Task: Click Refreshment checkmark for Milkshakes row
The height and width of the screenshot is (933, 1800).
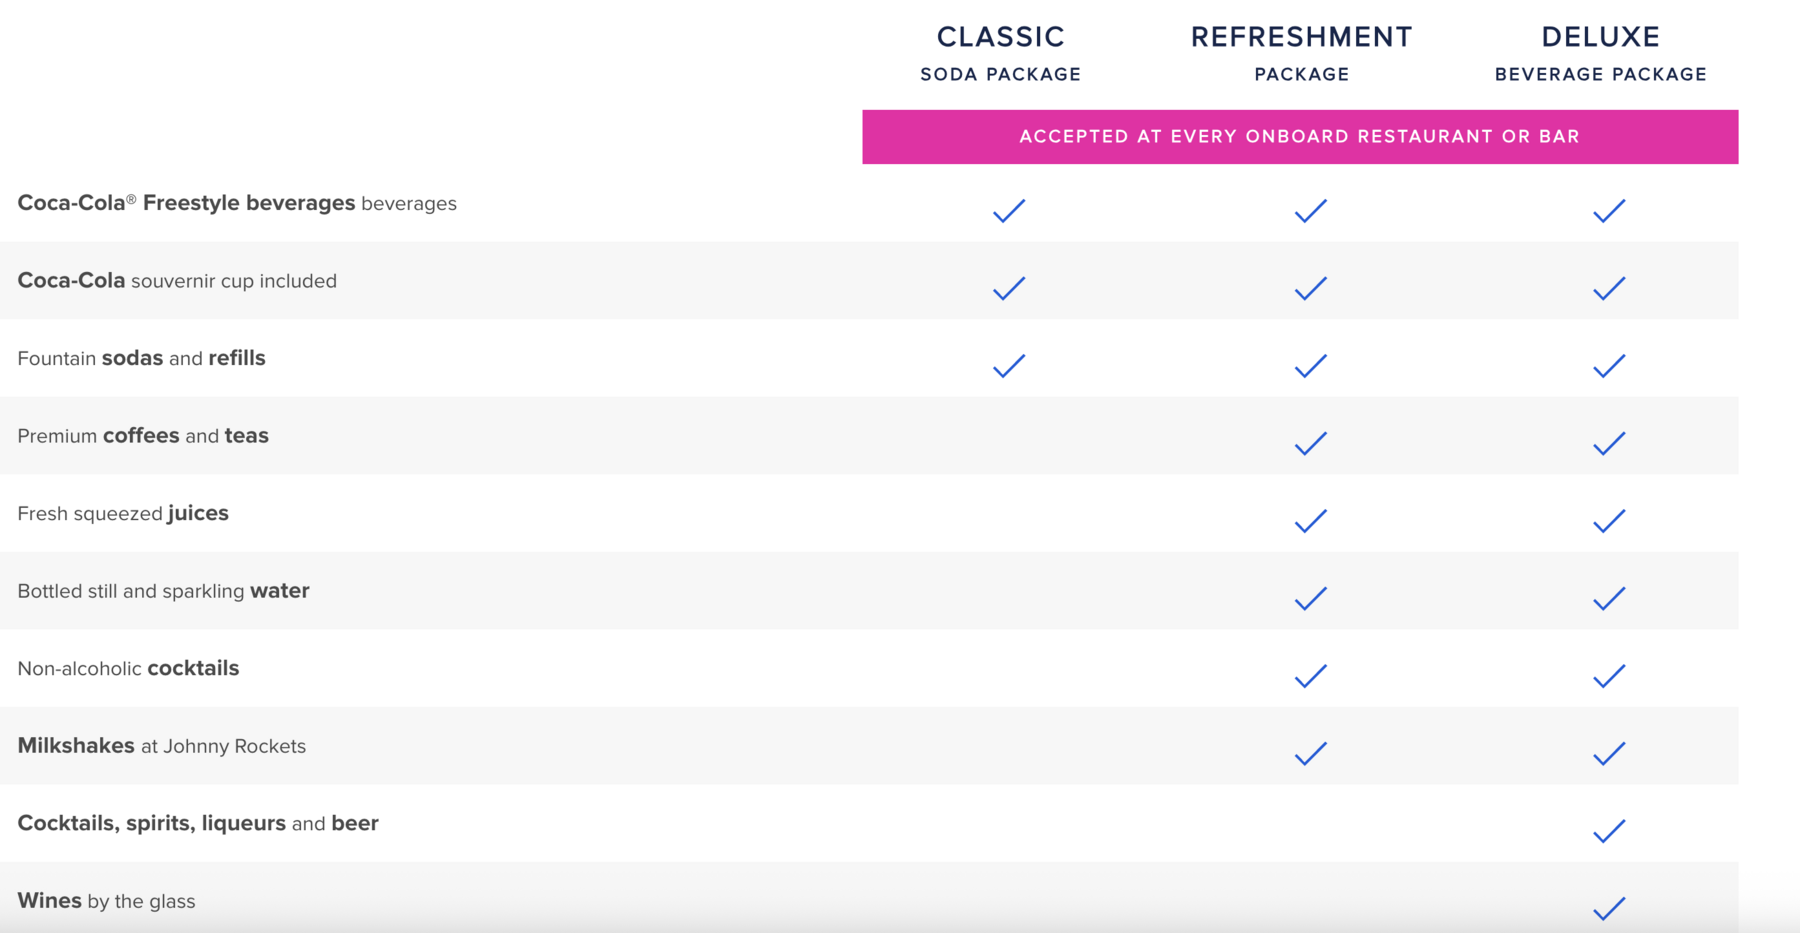Action: (1310, 754)
